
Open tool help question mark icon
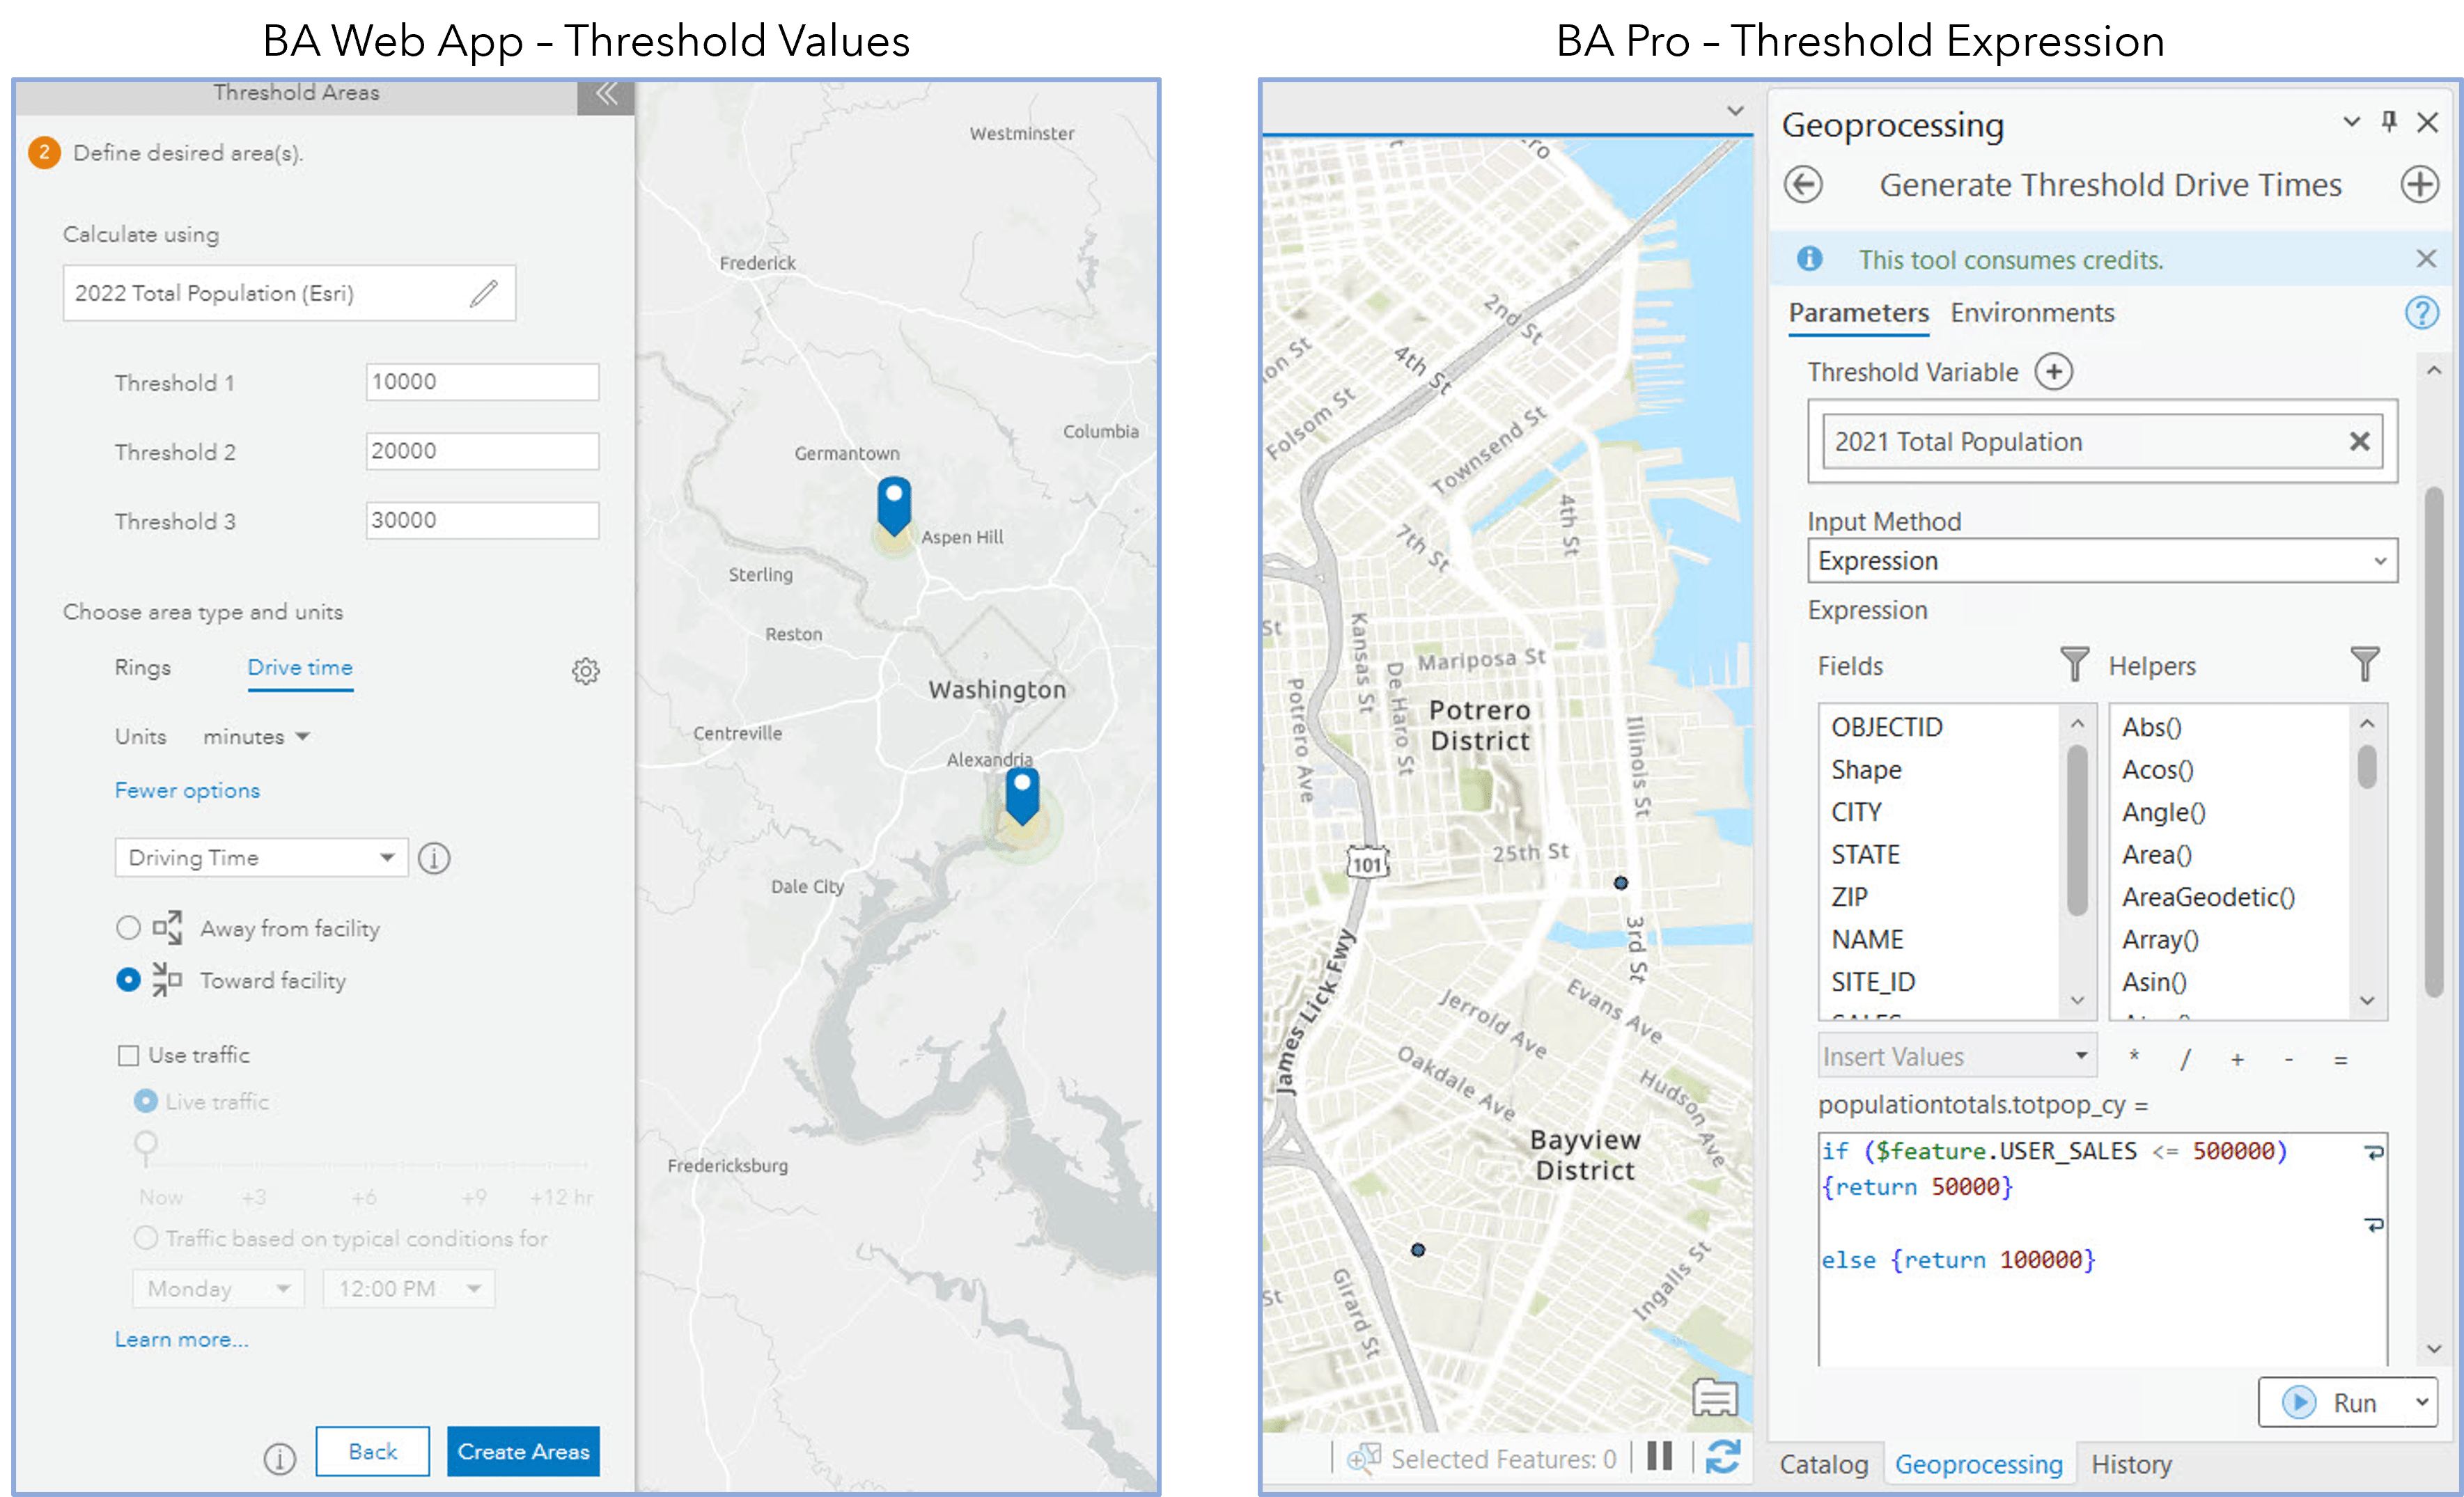(2421, 313)
